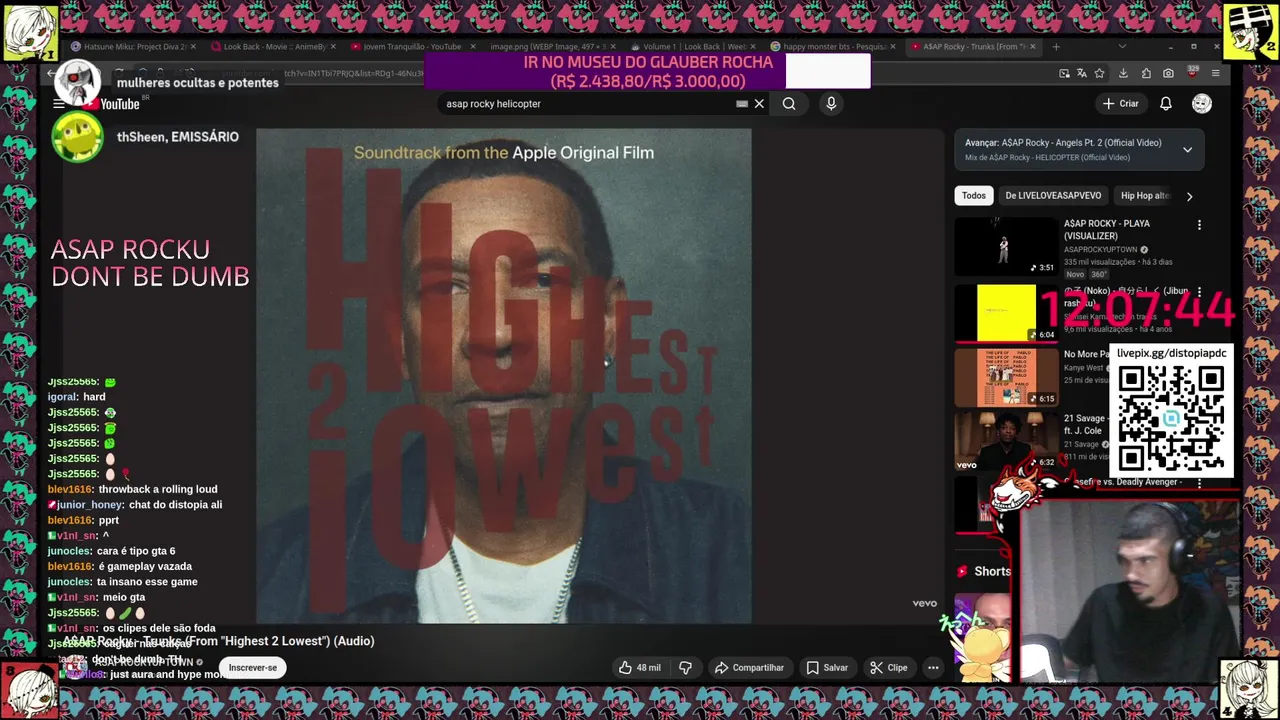The height and width of the screenshot is (720, 1280).
Task: Close the happy monster bts tab
Action: pyautogui.click(x=893, y=46)
